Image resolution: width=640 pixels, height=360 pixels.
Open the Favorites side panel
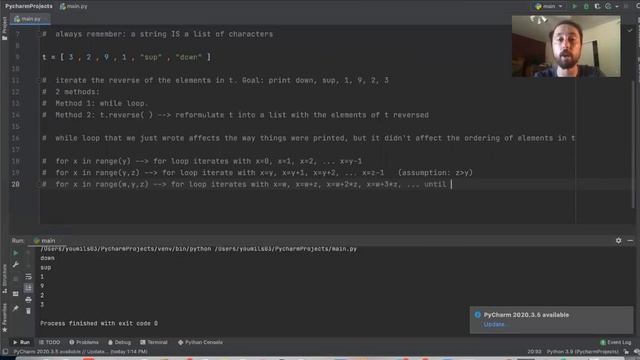tap(4, 318)
